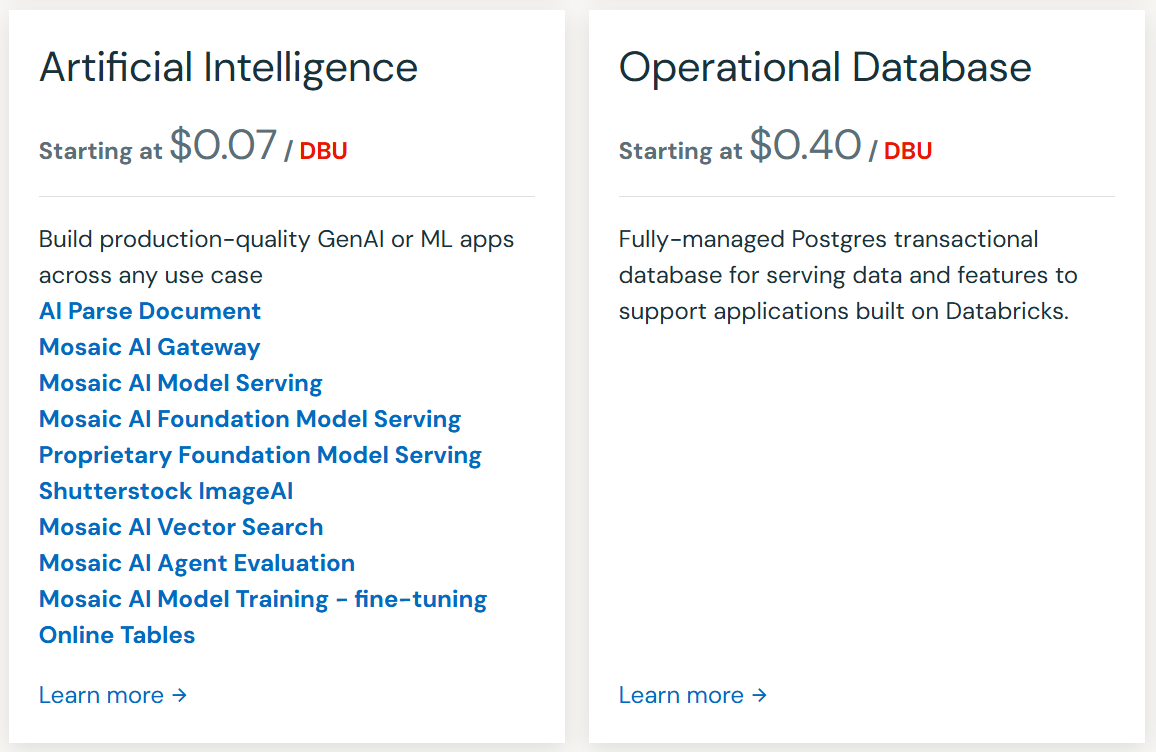Viewport: 1156px width, 752px height.
Task: Click Learn more on Operational Database card
Action: (681, 695)
